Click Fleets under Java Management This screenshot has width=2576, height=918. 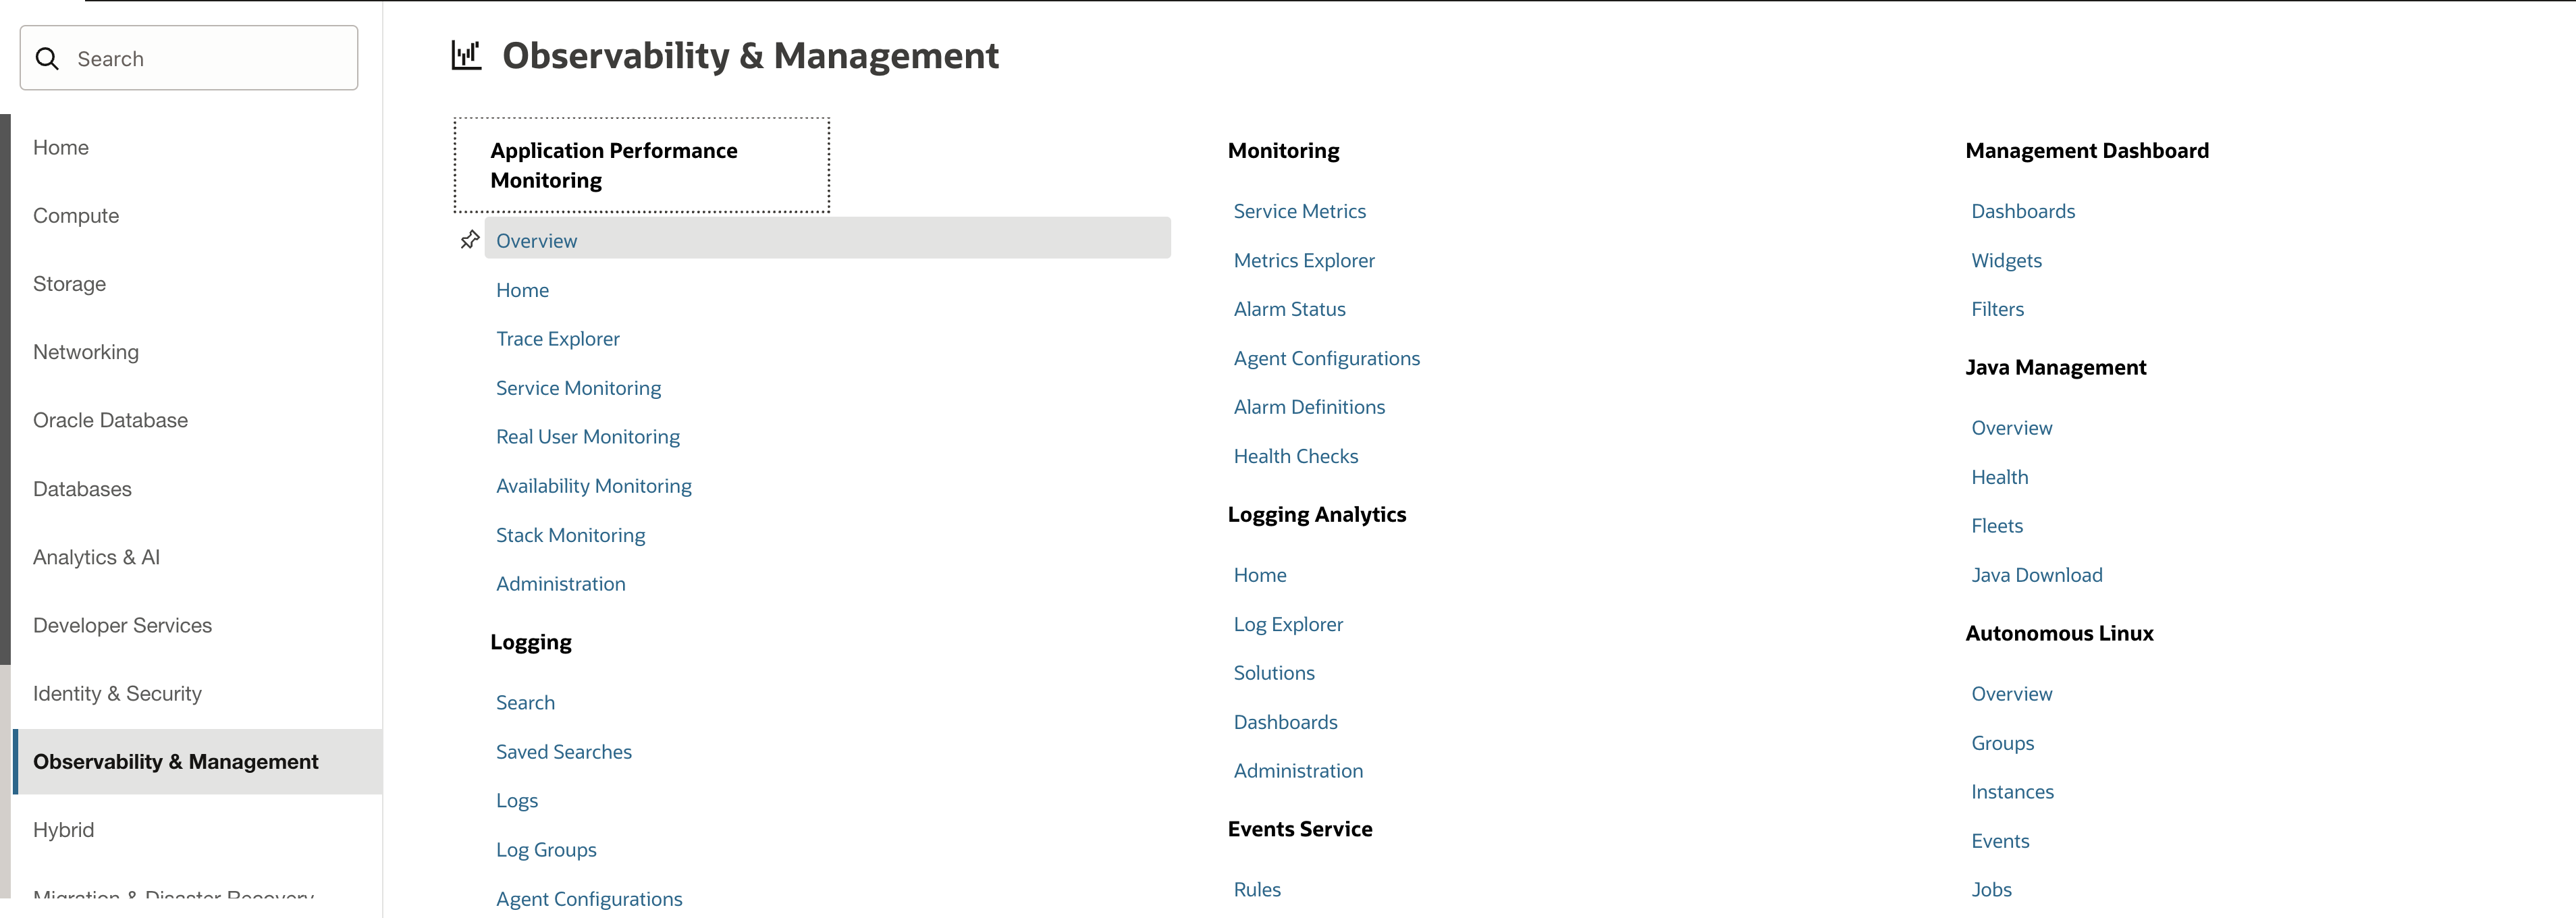click(x=1996, y=526)
